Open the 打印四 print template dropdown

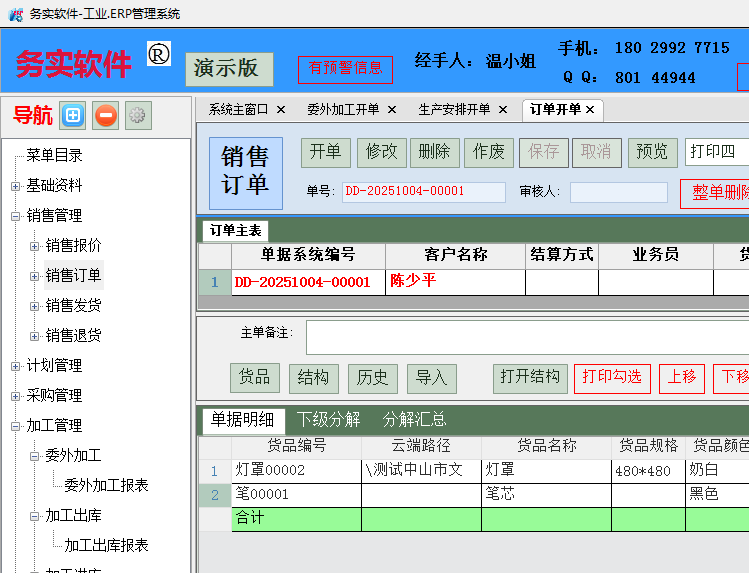click(716, 152)
